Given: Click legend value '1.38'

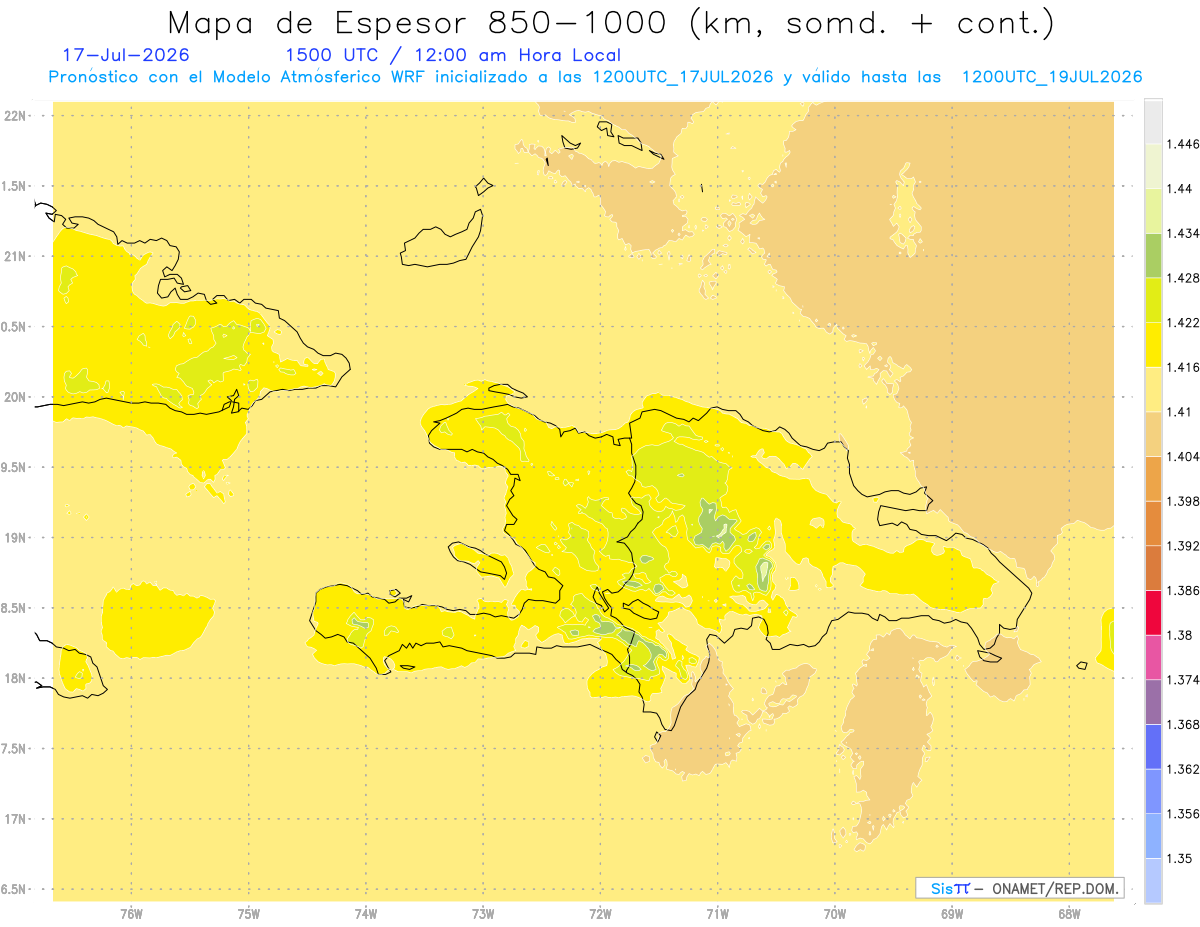Looking at the screenshot, I should [1180, 635].
